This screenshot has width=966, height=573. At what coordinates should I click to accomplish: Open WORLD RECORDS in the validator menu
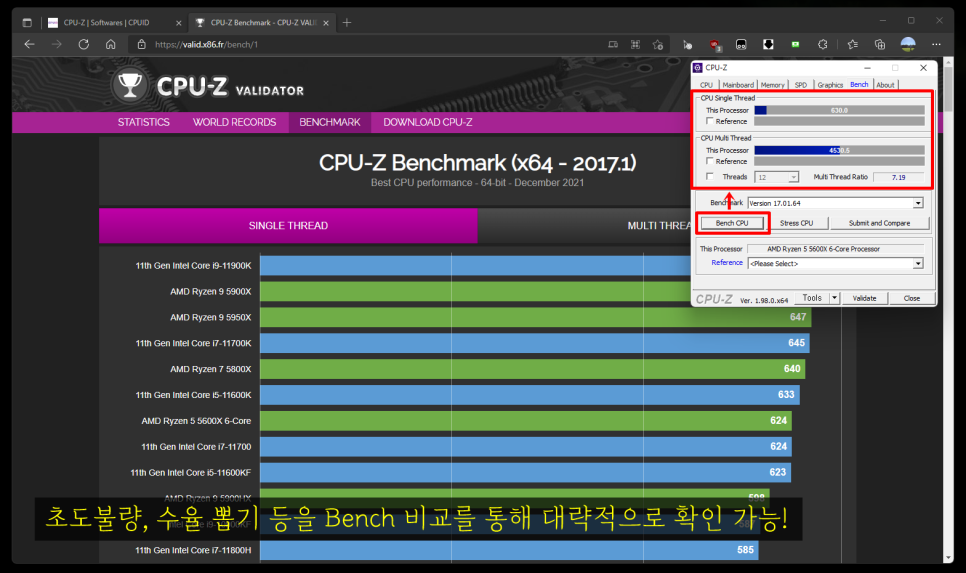[x=234, y=122]
